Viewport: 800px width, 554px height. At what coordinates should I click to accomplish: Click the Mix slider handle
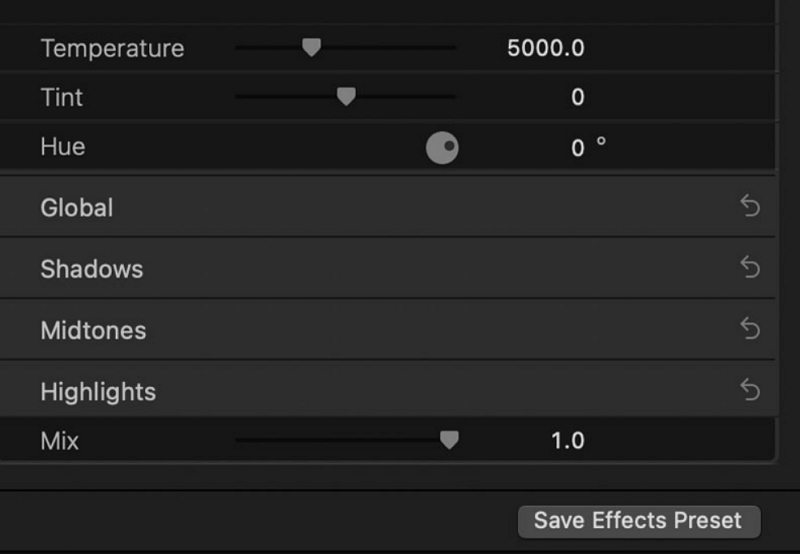pyautogui.click(x=449, y=439)
